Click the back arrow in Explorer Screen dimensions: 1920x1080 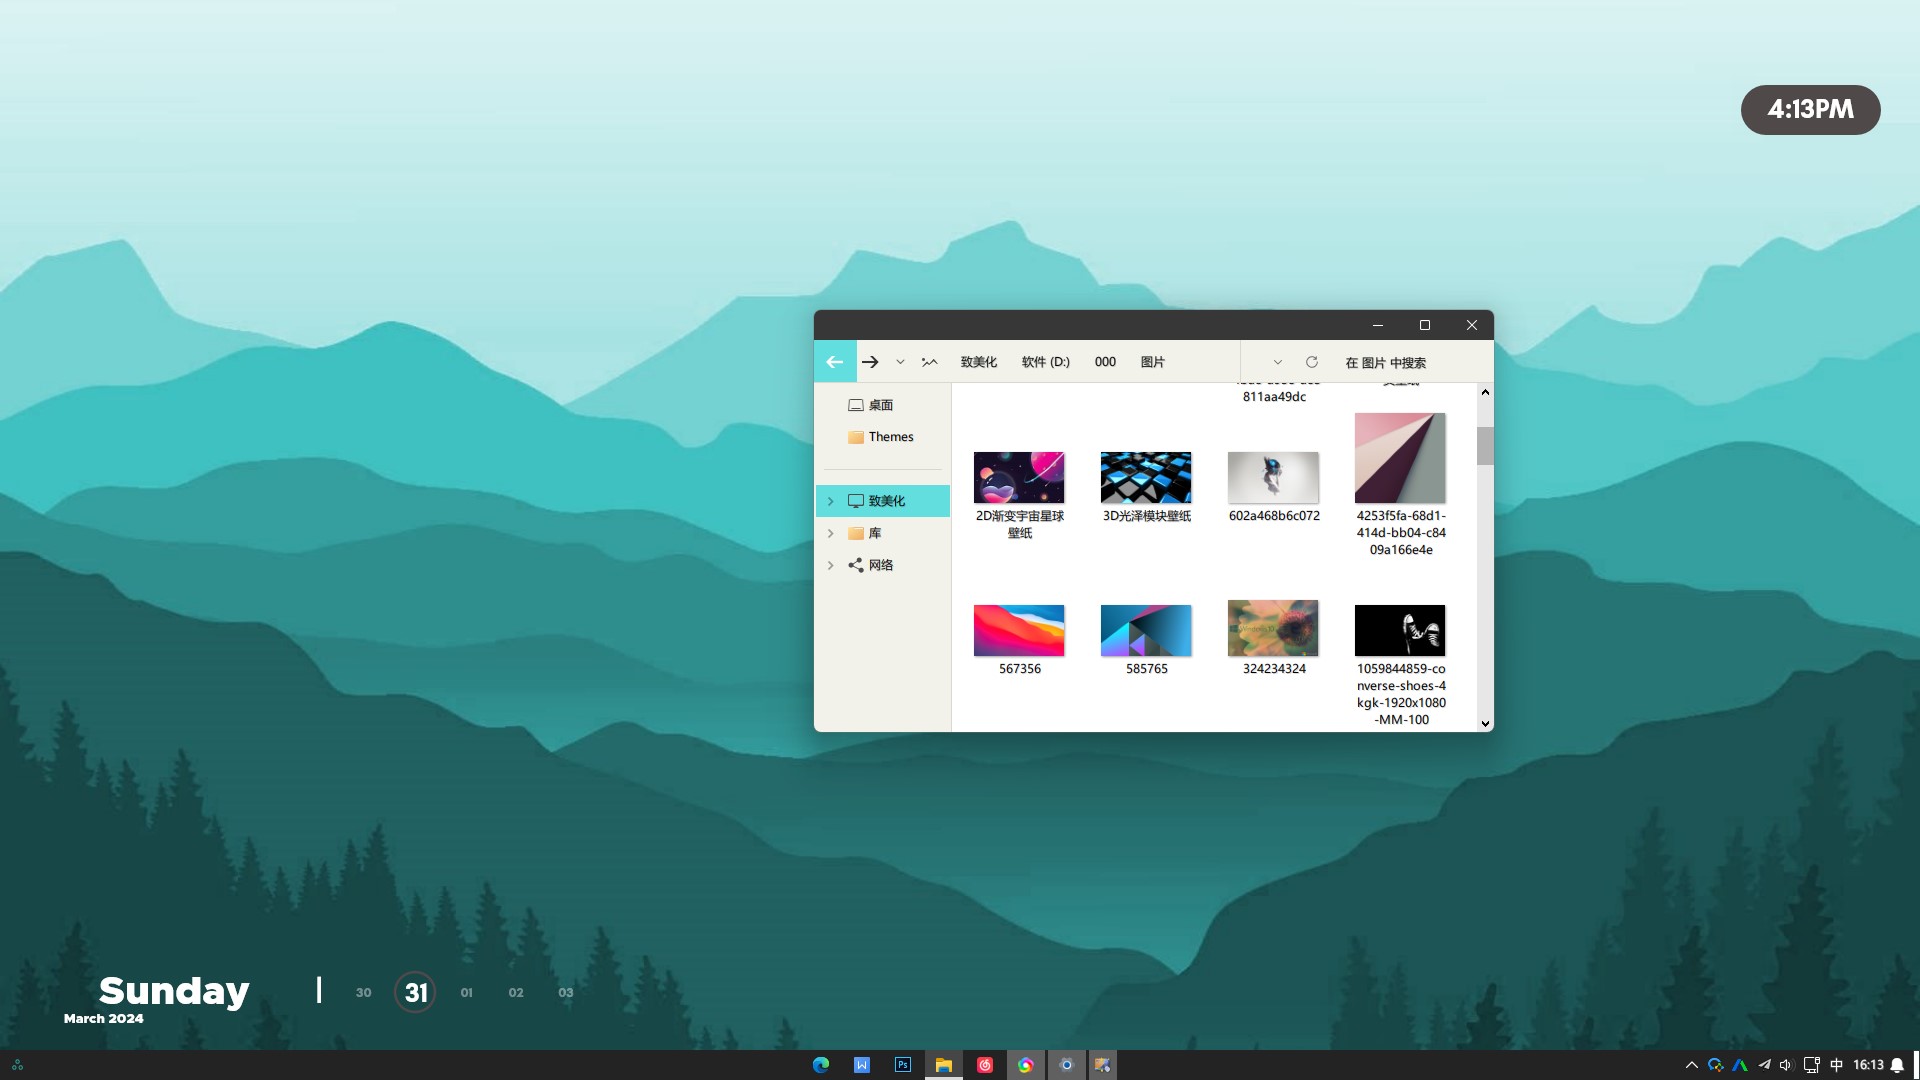tap(835, 362)
